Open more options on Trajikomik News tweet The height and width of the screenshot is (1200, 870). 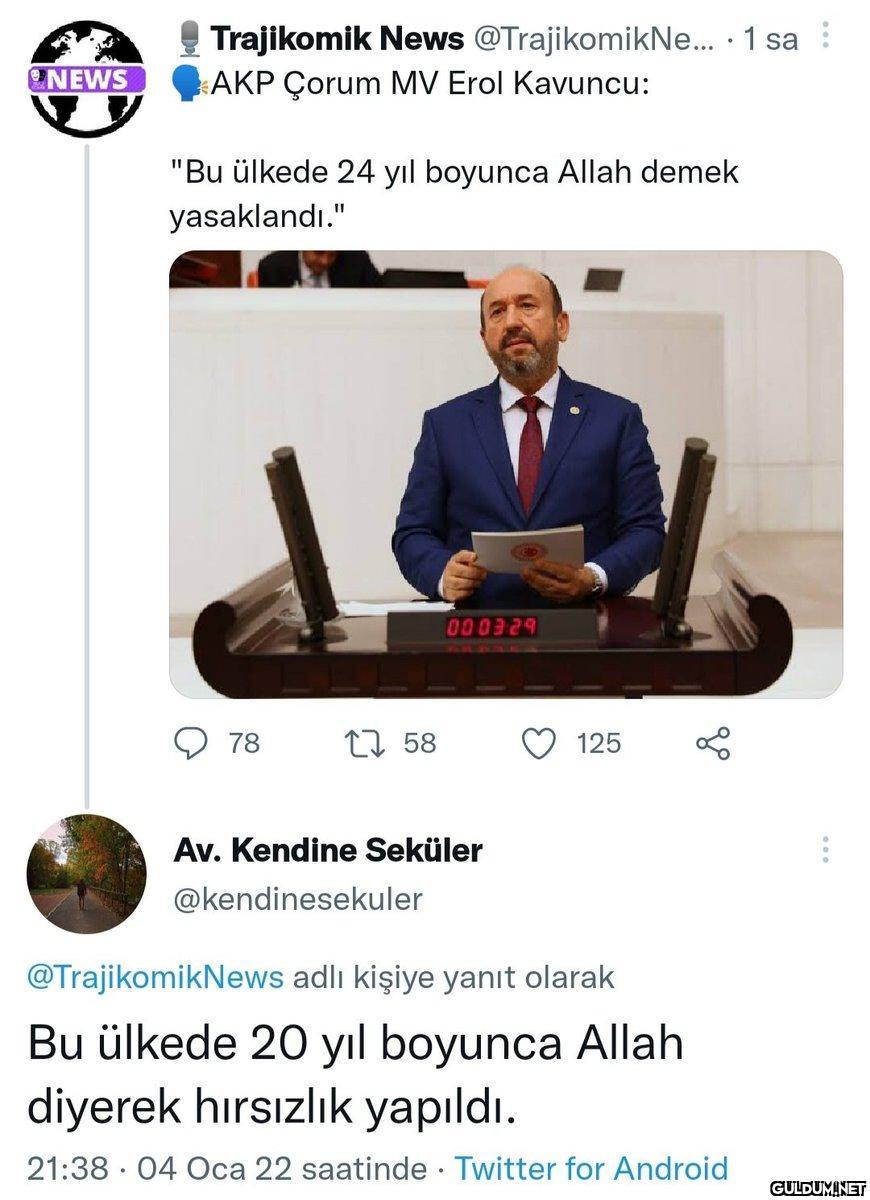825,38
